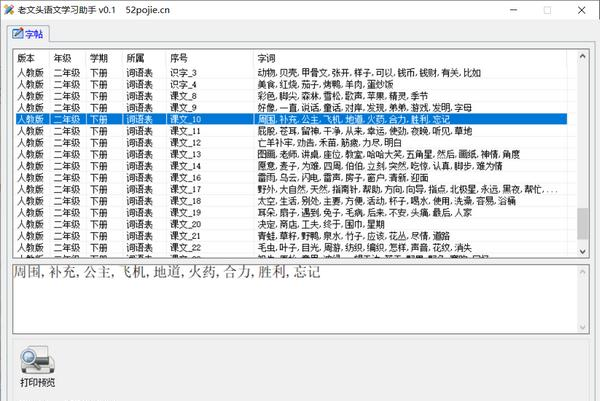The image size is (600, 401).
Task: Select the 课文_13 row
Action: [x=291, y=154]
